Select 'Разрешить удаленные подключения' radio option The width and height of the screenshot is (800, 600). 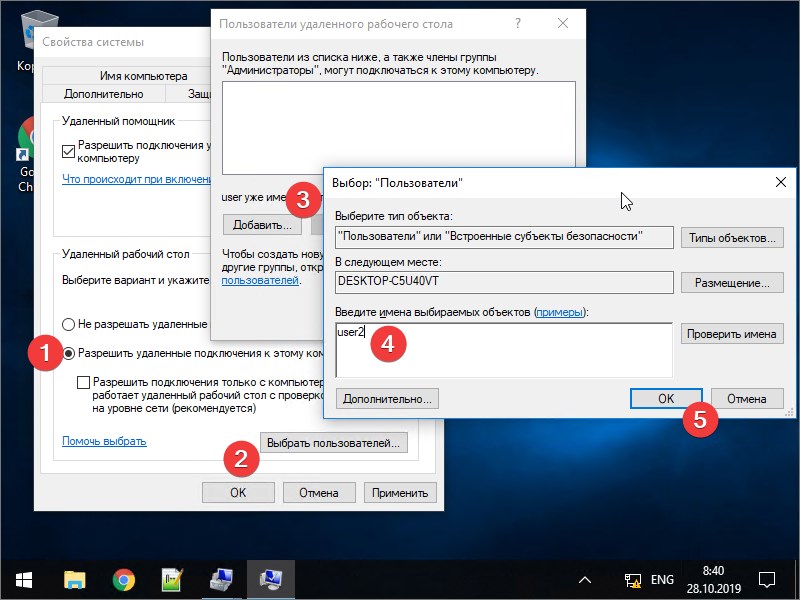(x=68, y=353)
